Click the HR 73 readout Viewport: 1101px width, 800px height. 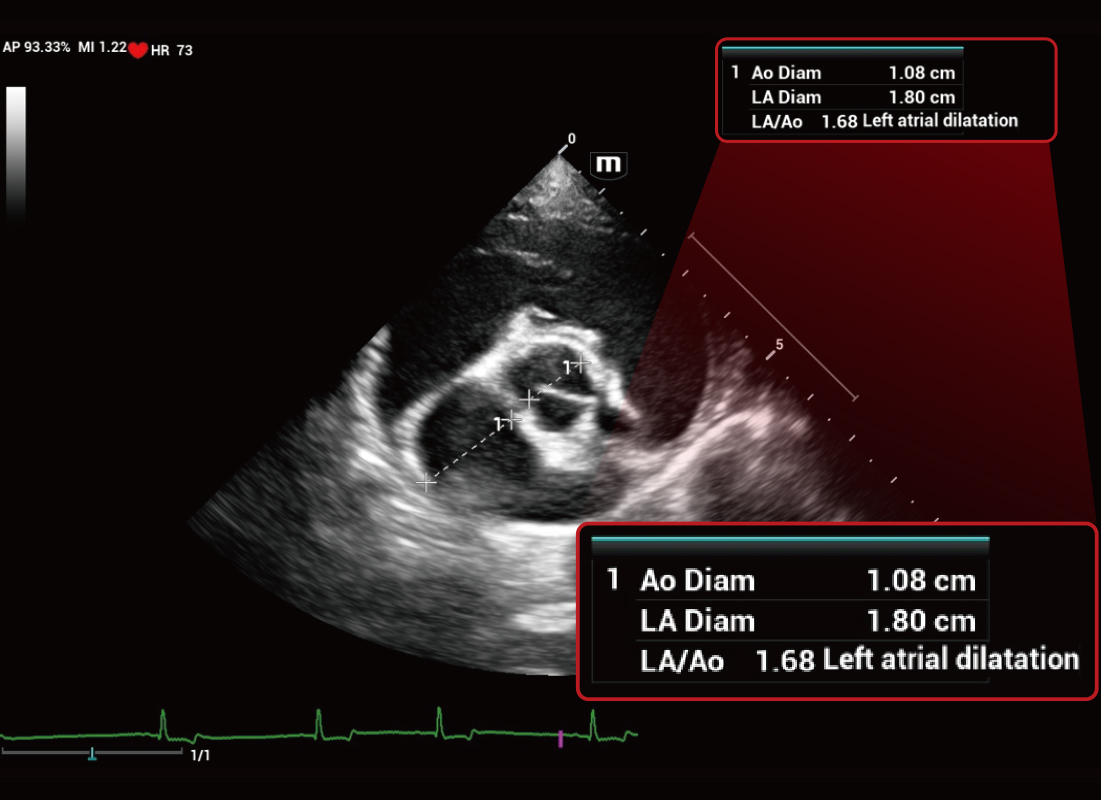171,50
